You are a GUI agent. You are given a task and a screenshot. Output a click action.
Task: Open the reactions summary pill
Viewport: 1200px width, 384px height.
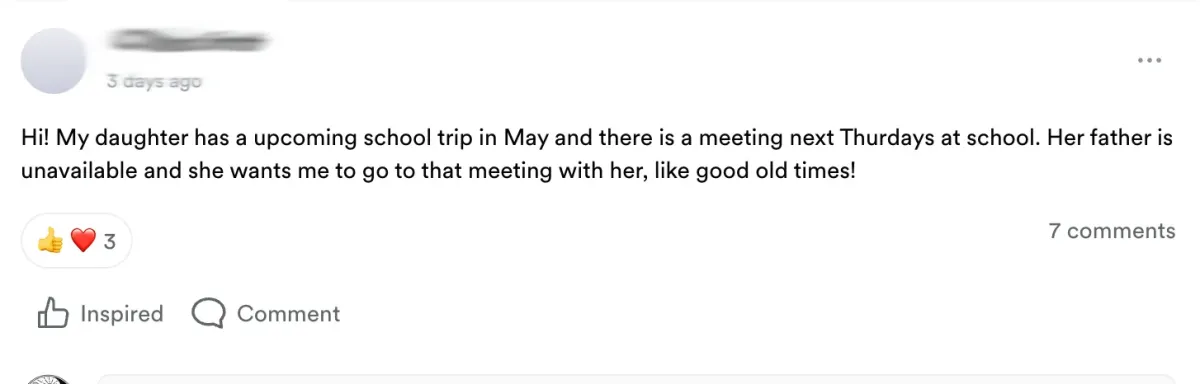click(76, 241)
